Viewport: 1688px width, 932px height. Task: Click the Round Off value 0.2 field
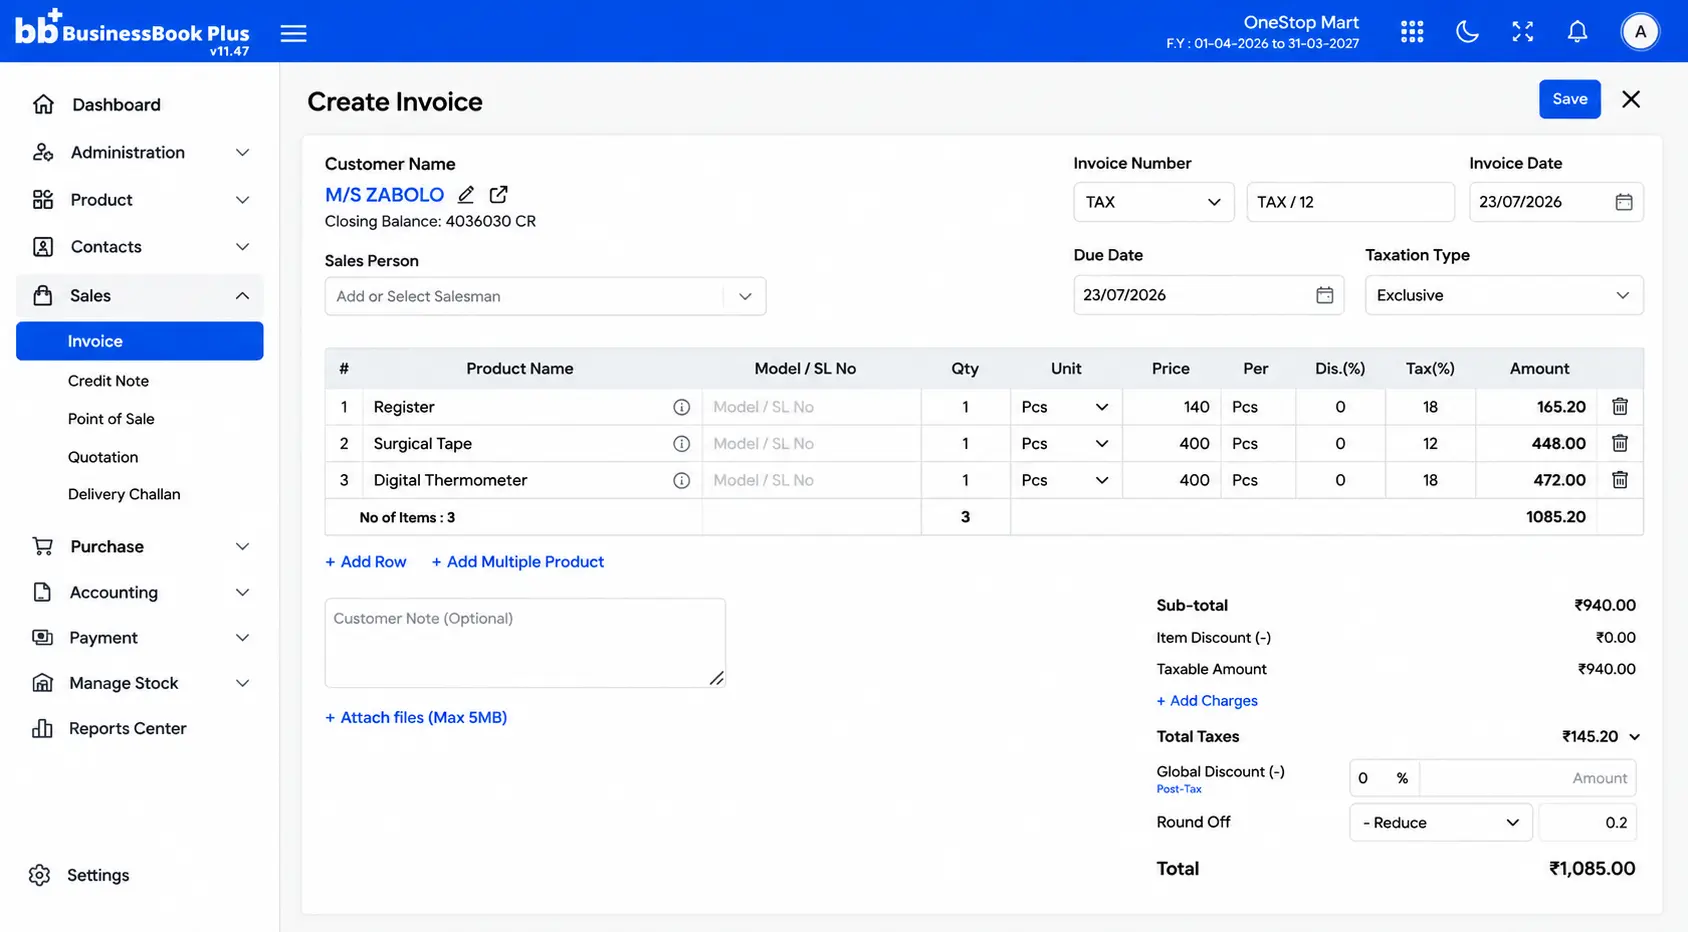1587,823
